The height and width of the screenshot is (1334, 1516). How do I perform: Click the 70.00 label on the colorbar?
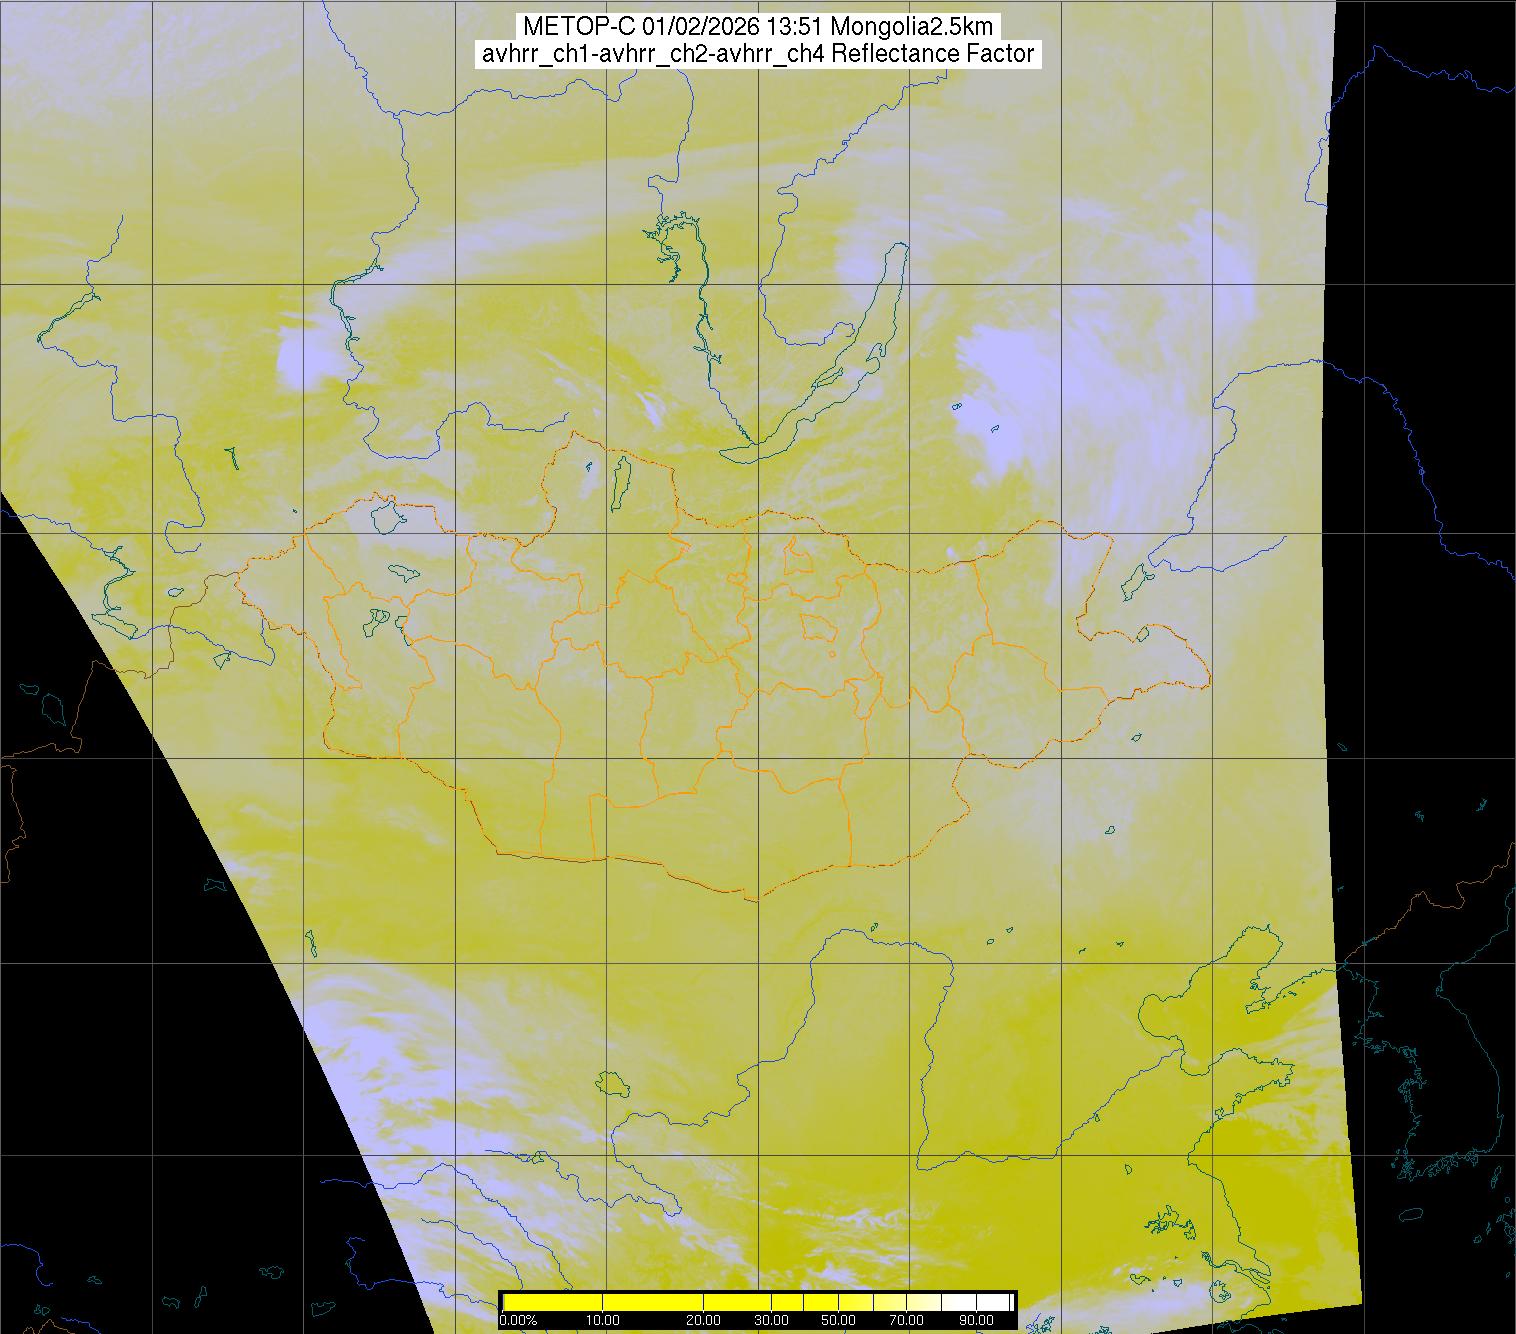906,1320
